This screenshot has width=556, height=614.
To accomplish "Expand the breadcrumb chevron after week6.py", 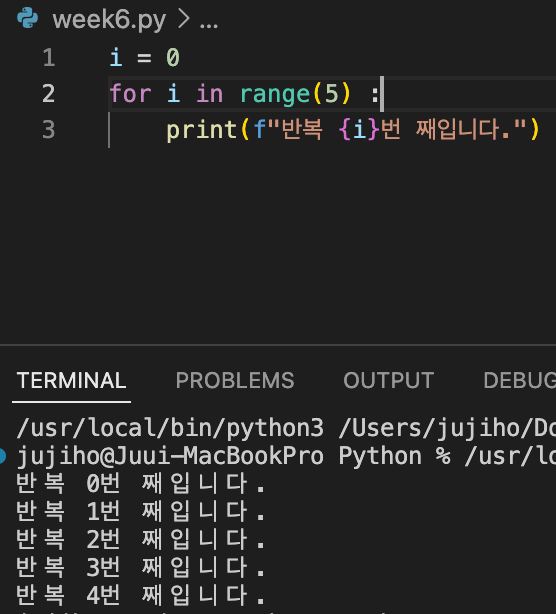I will (x=184, y=19).
